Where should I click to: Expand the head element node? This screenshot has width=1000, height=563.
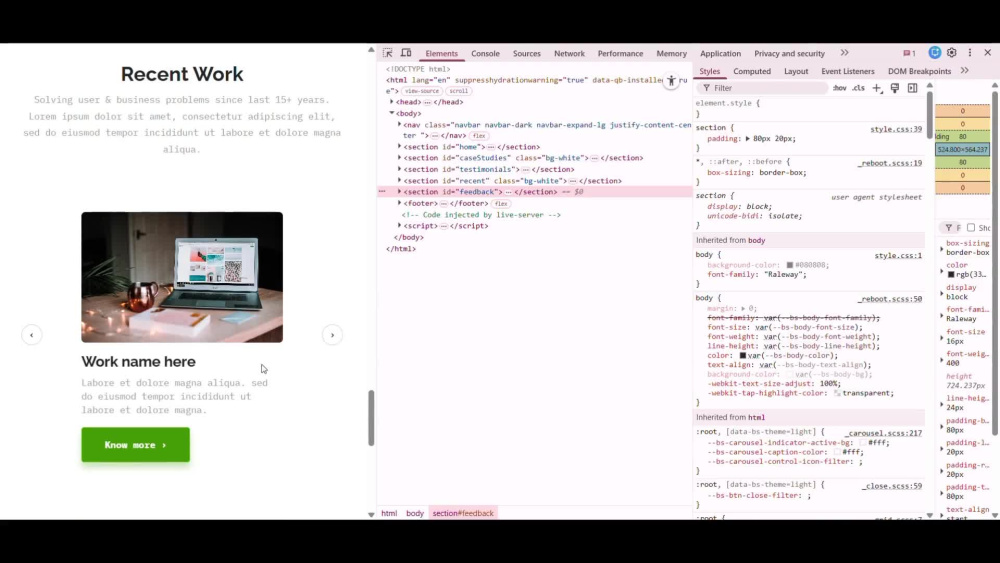point(392,102)
